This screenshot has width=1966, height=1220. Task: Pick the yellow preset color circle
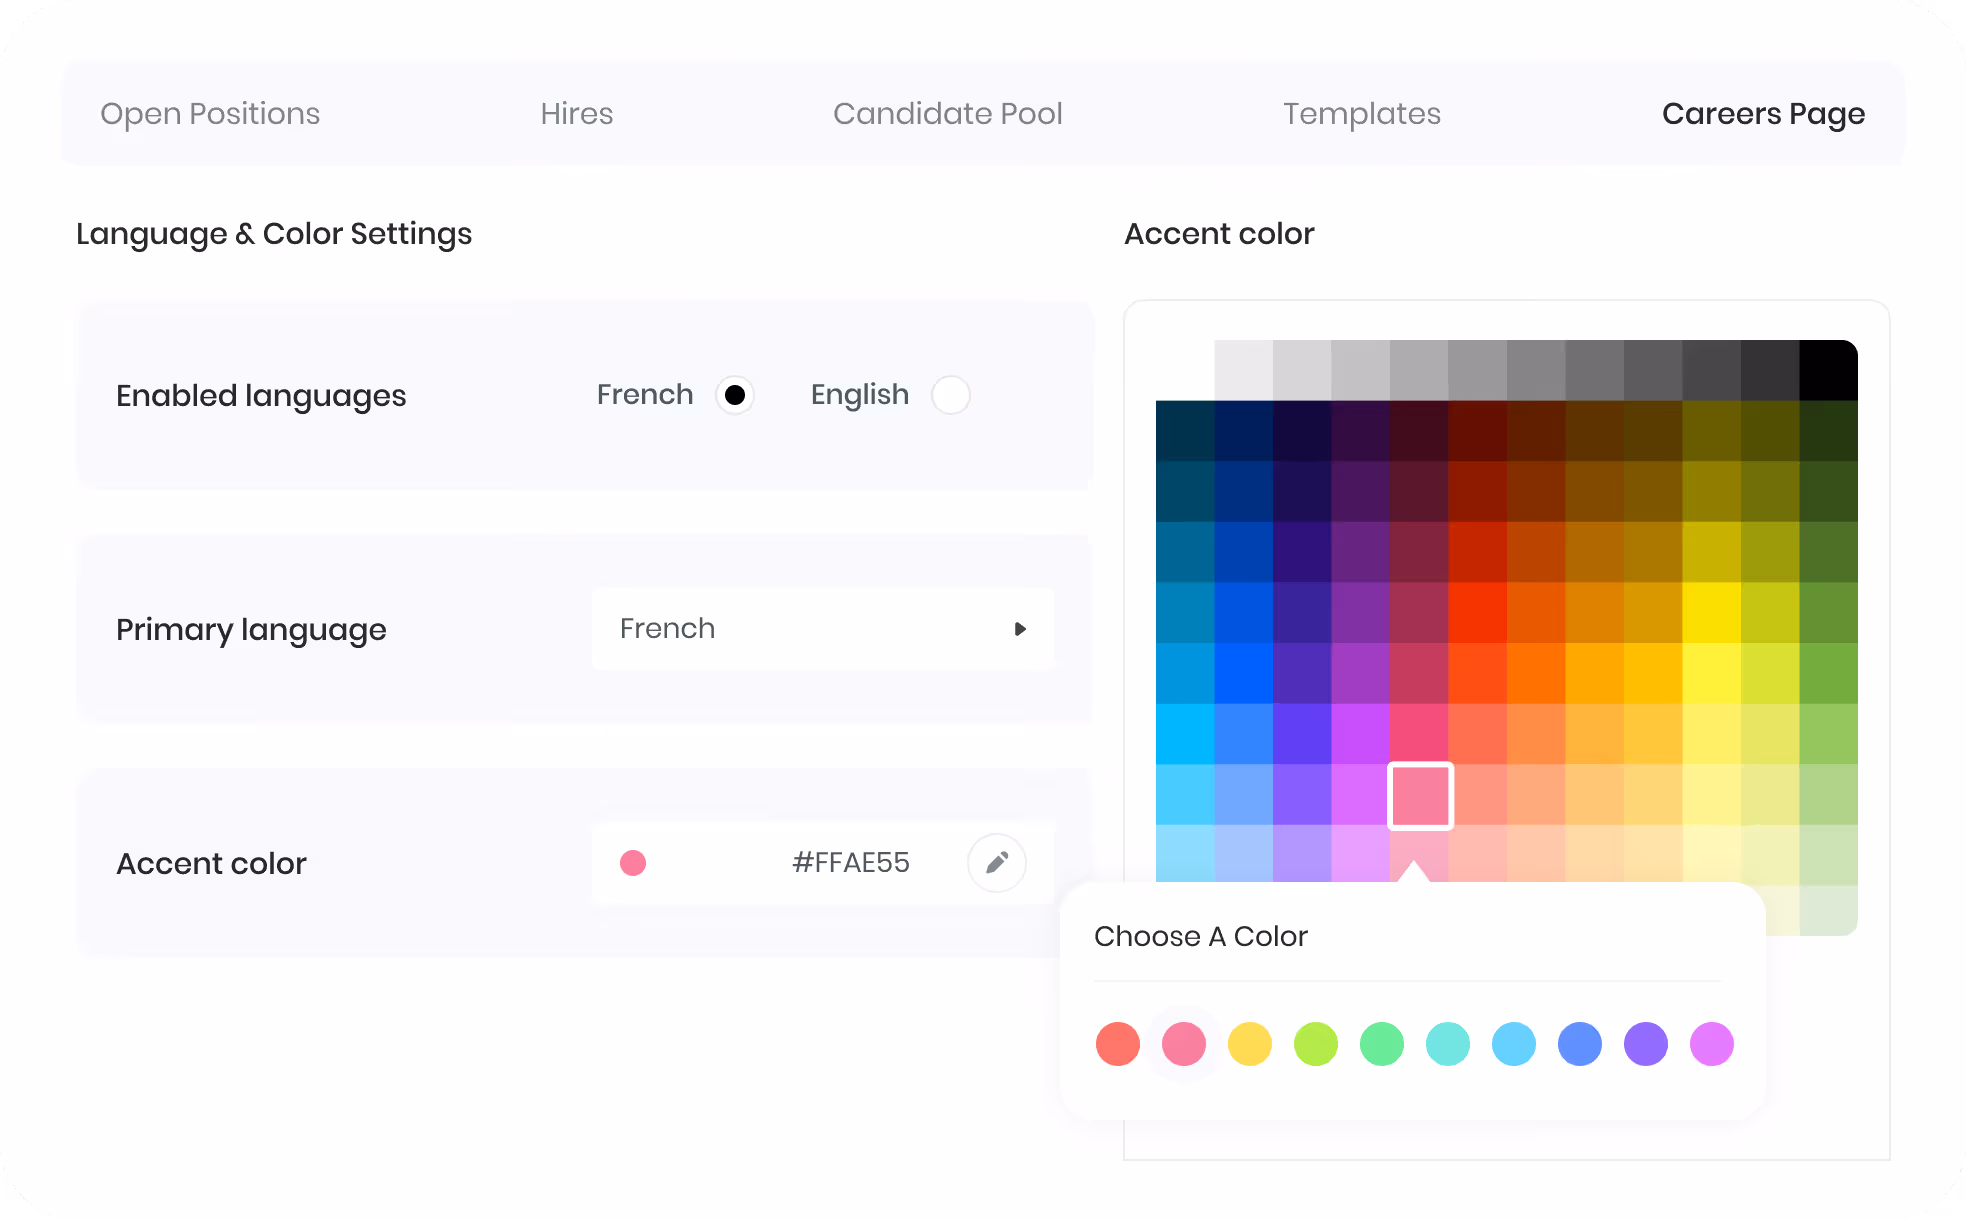1250,1044
